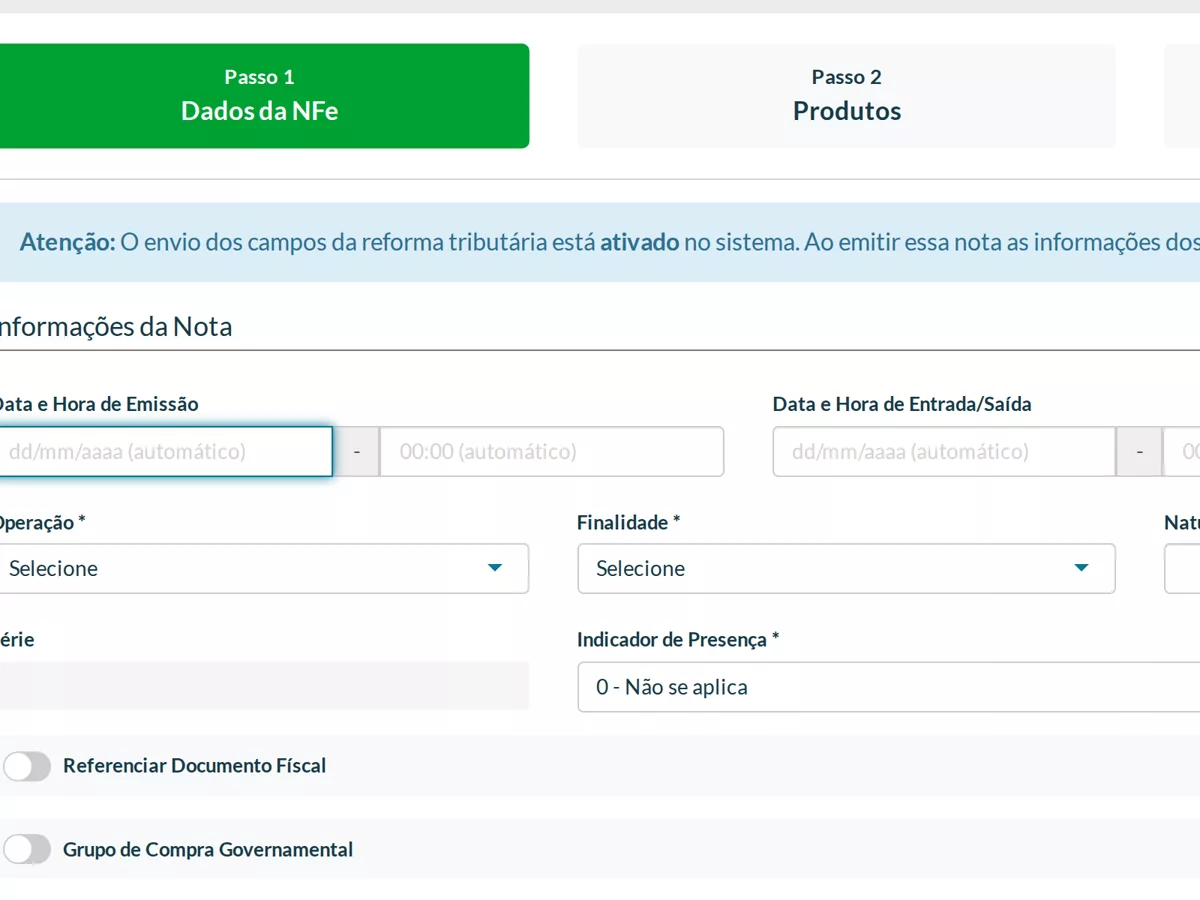This screenshot has height=900, width=1200.
Task: Click the Grupo de Compra Governamental label
Action: coord(208,850)
